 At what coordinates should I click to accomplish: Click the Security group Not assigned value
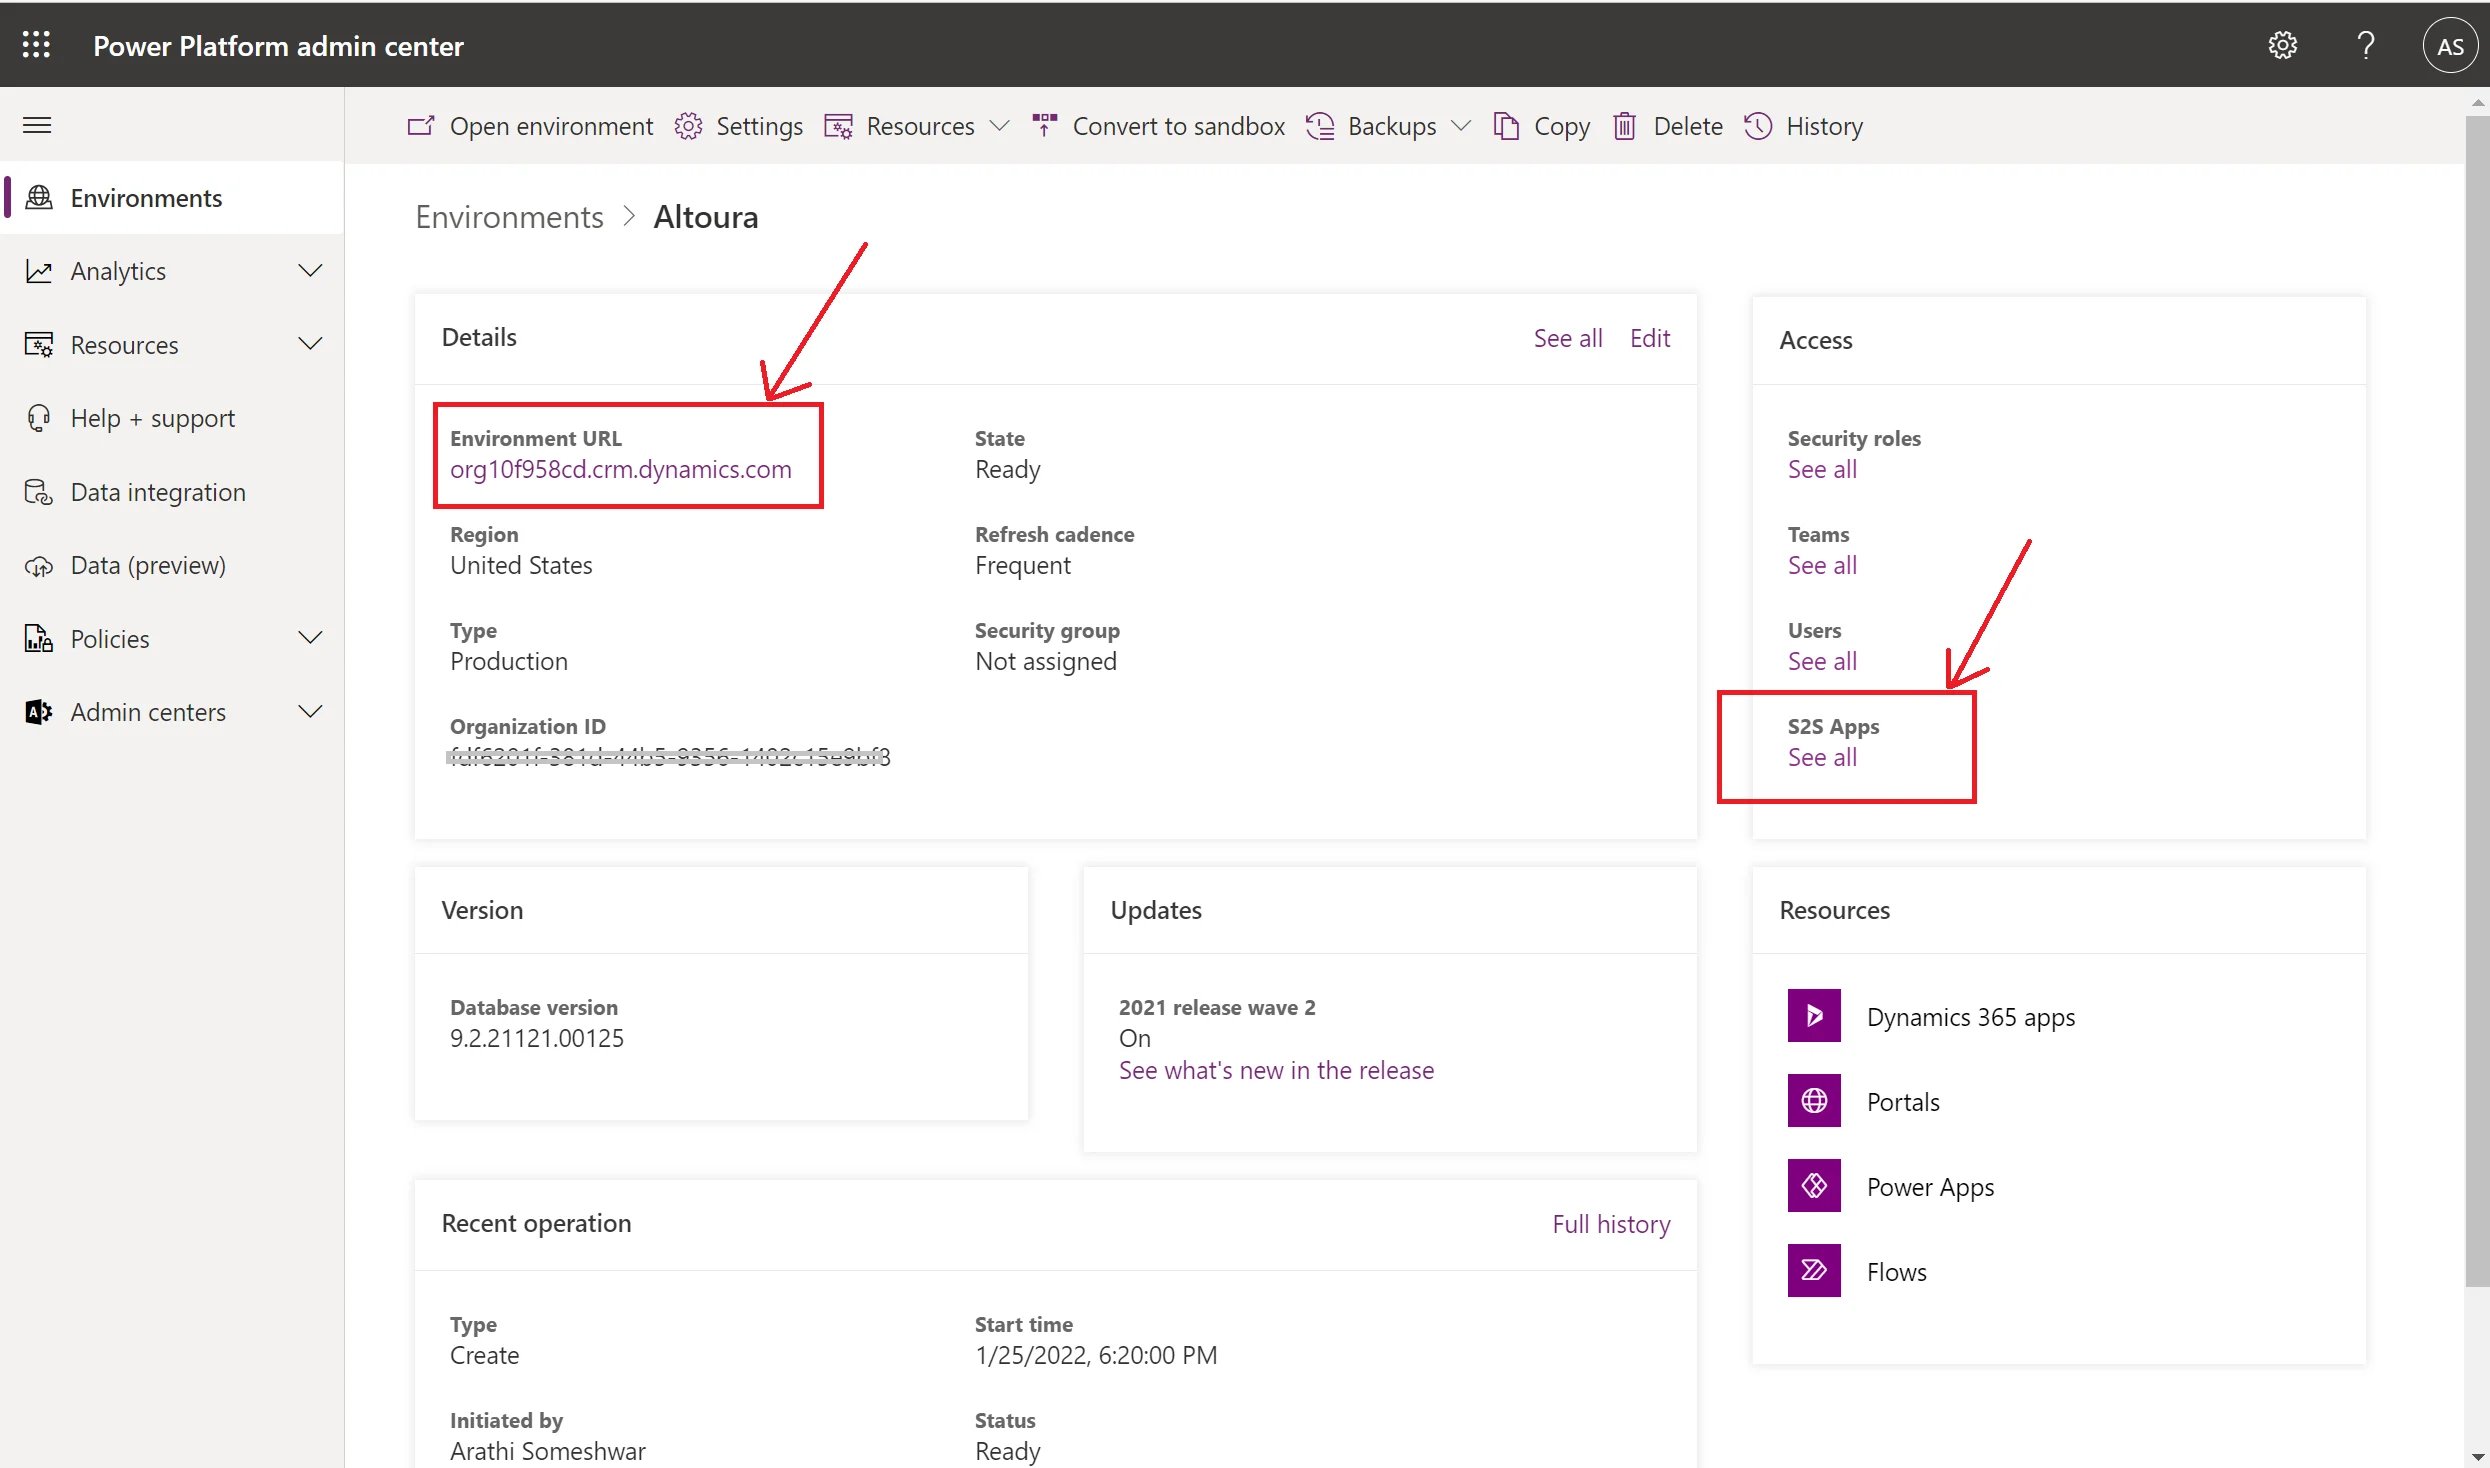pos(1045,661)
